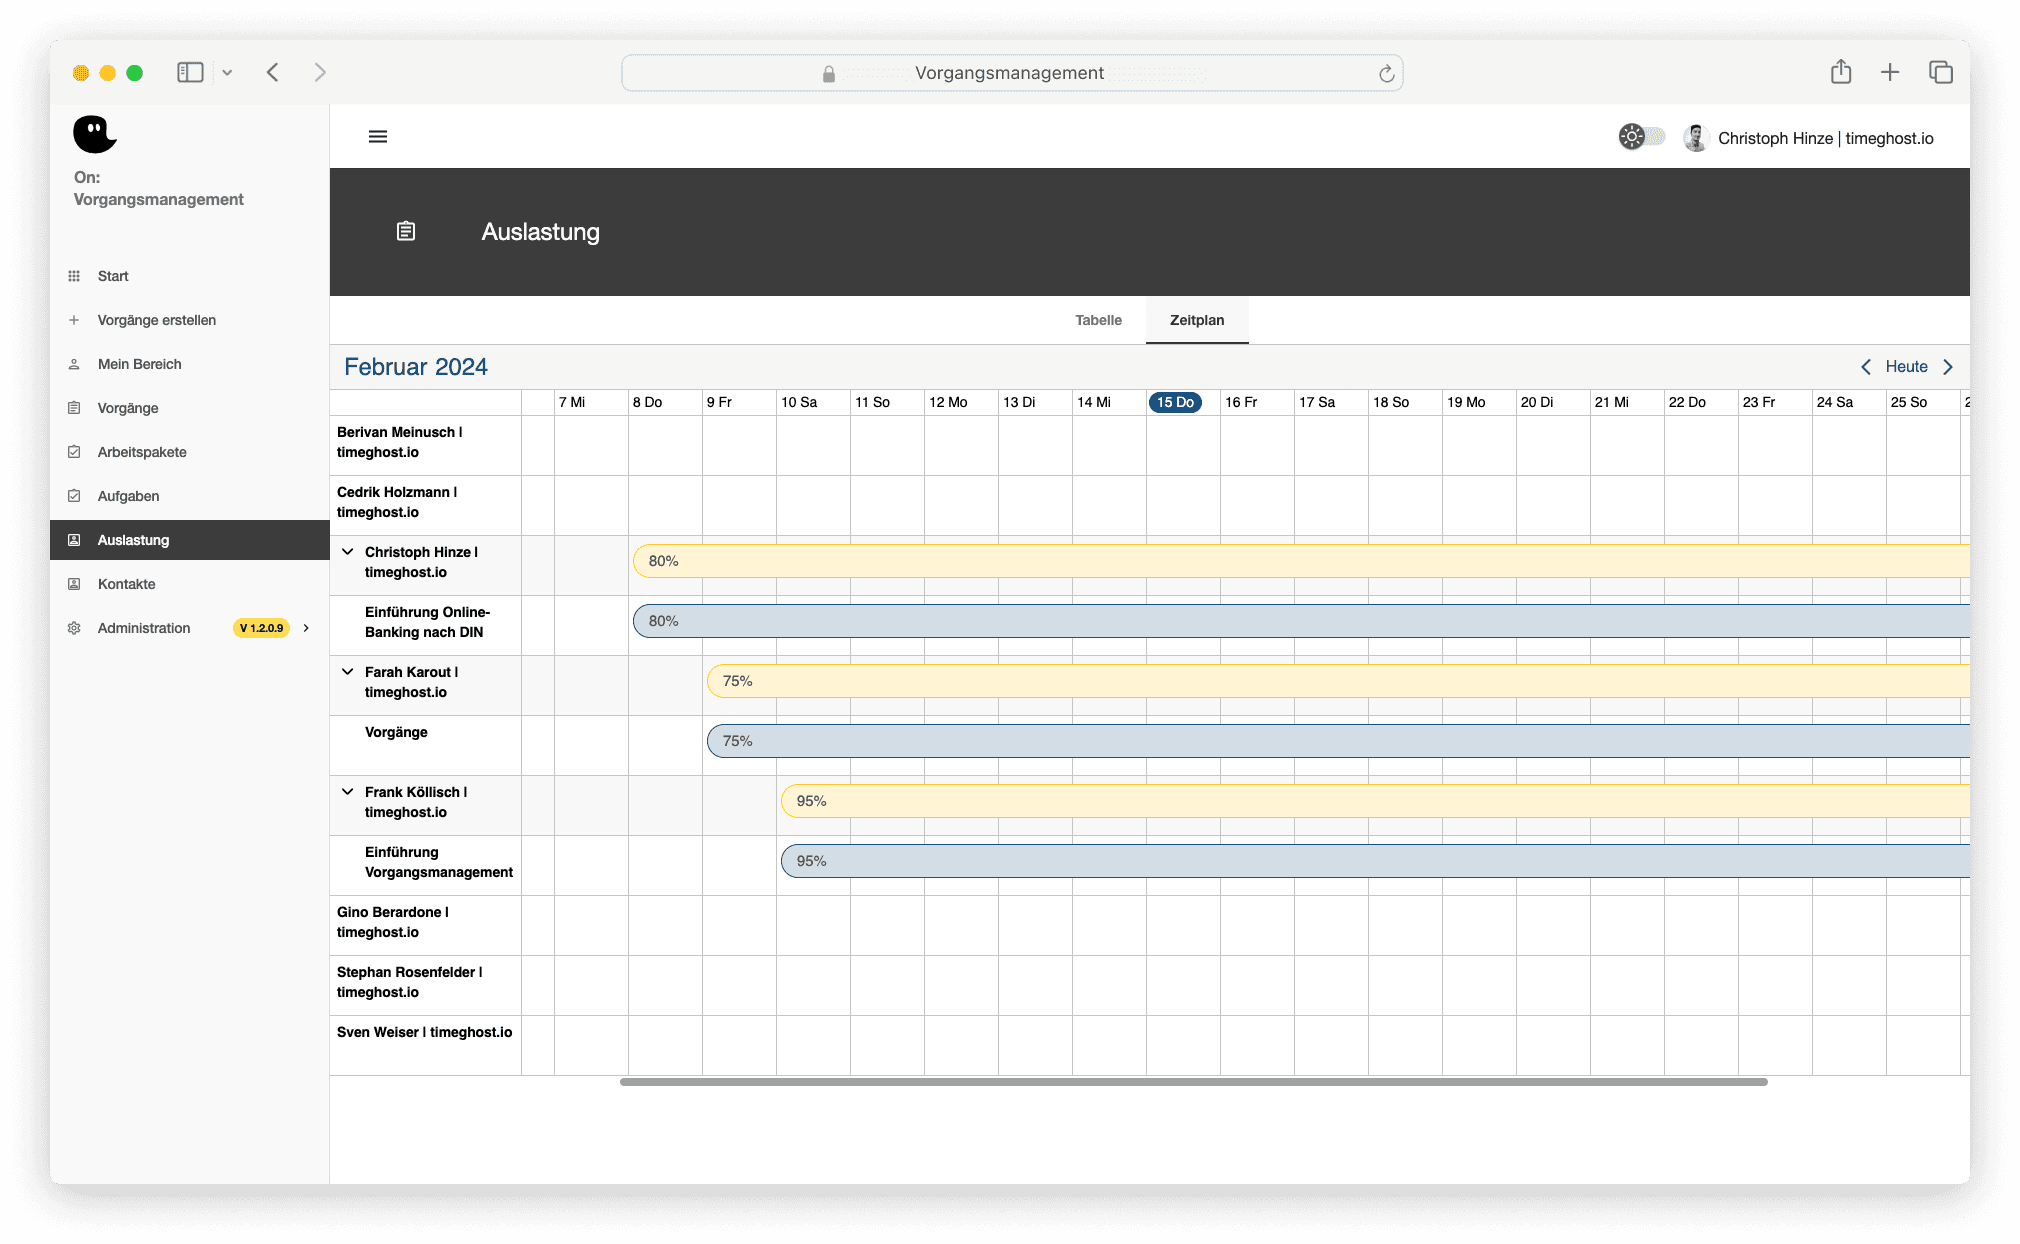
Task: Click Einführung Vorgangsmanagement gray 95% bar
Action: [1375, 861]
